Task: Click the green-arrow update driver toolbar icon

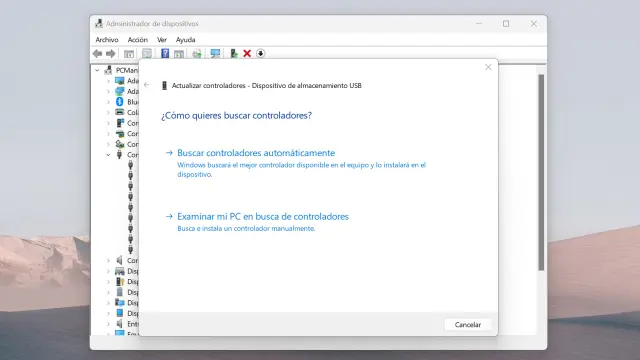Action: pyautogui.click(x=233, y=53)
